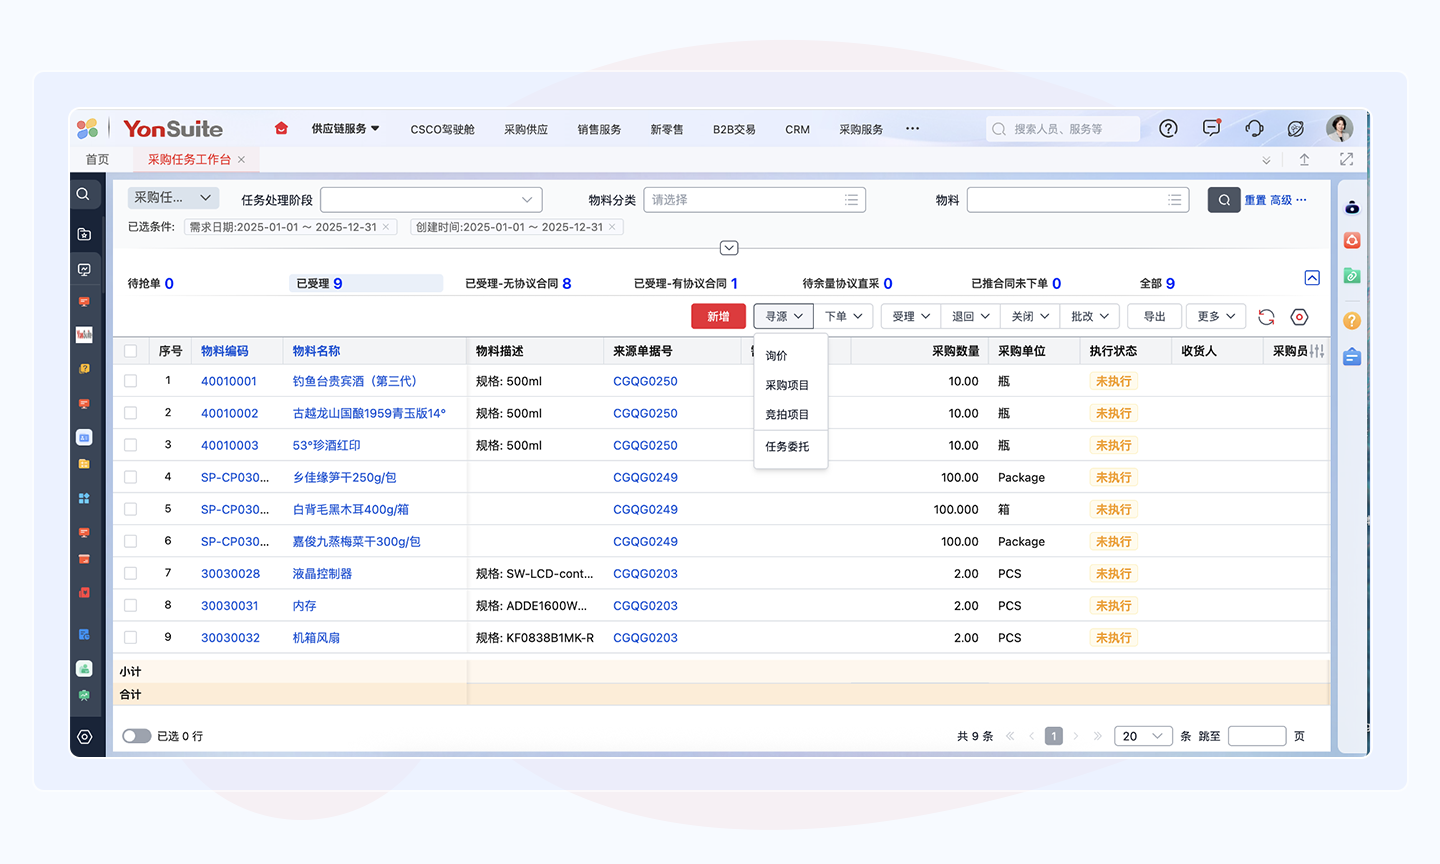Image resolution: width=1440 pixels, height=864 pixels.
Task: Click the dark search button near 重置
Action: click(x=1223, y=200)
